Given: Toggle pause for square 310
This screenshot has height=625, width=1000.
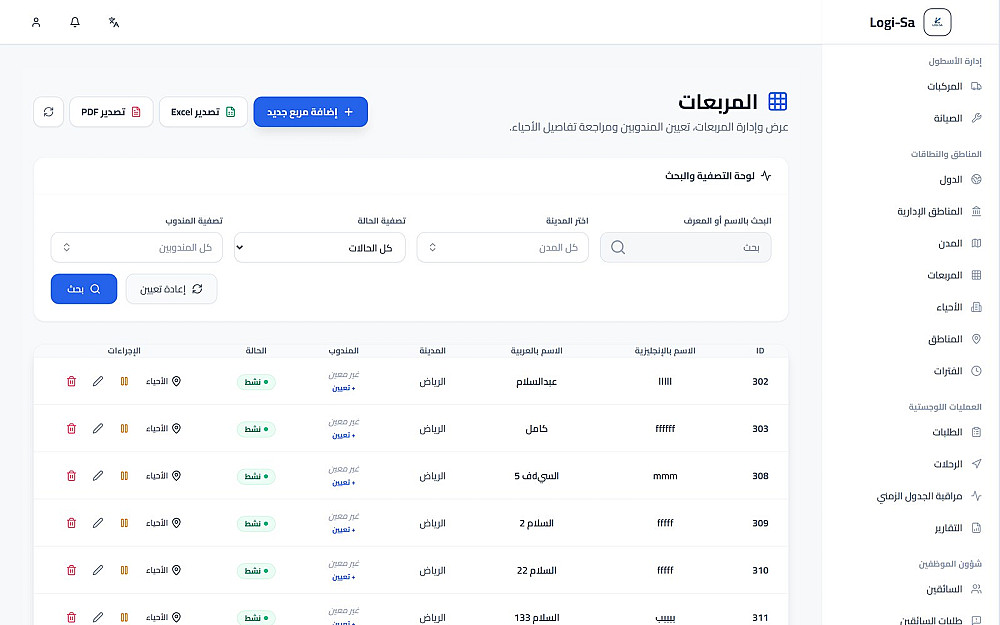Looking at the screenshot, I should [x=124, y=570].
